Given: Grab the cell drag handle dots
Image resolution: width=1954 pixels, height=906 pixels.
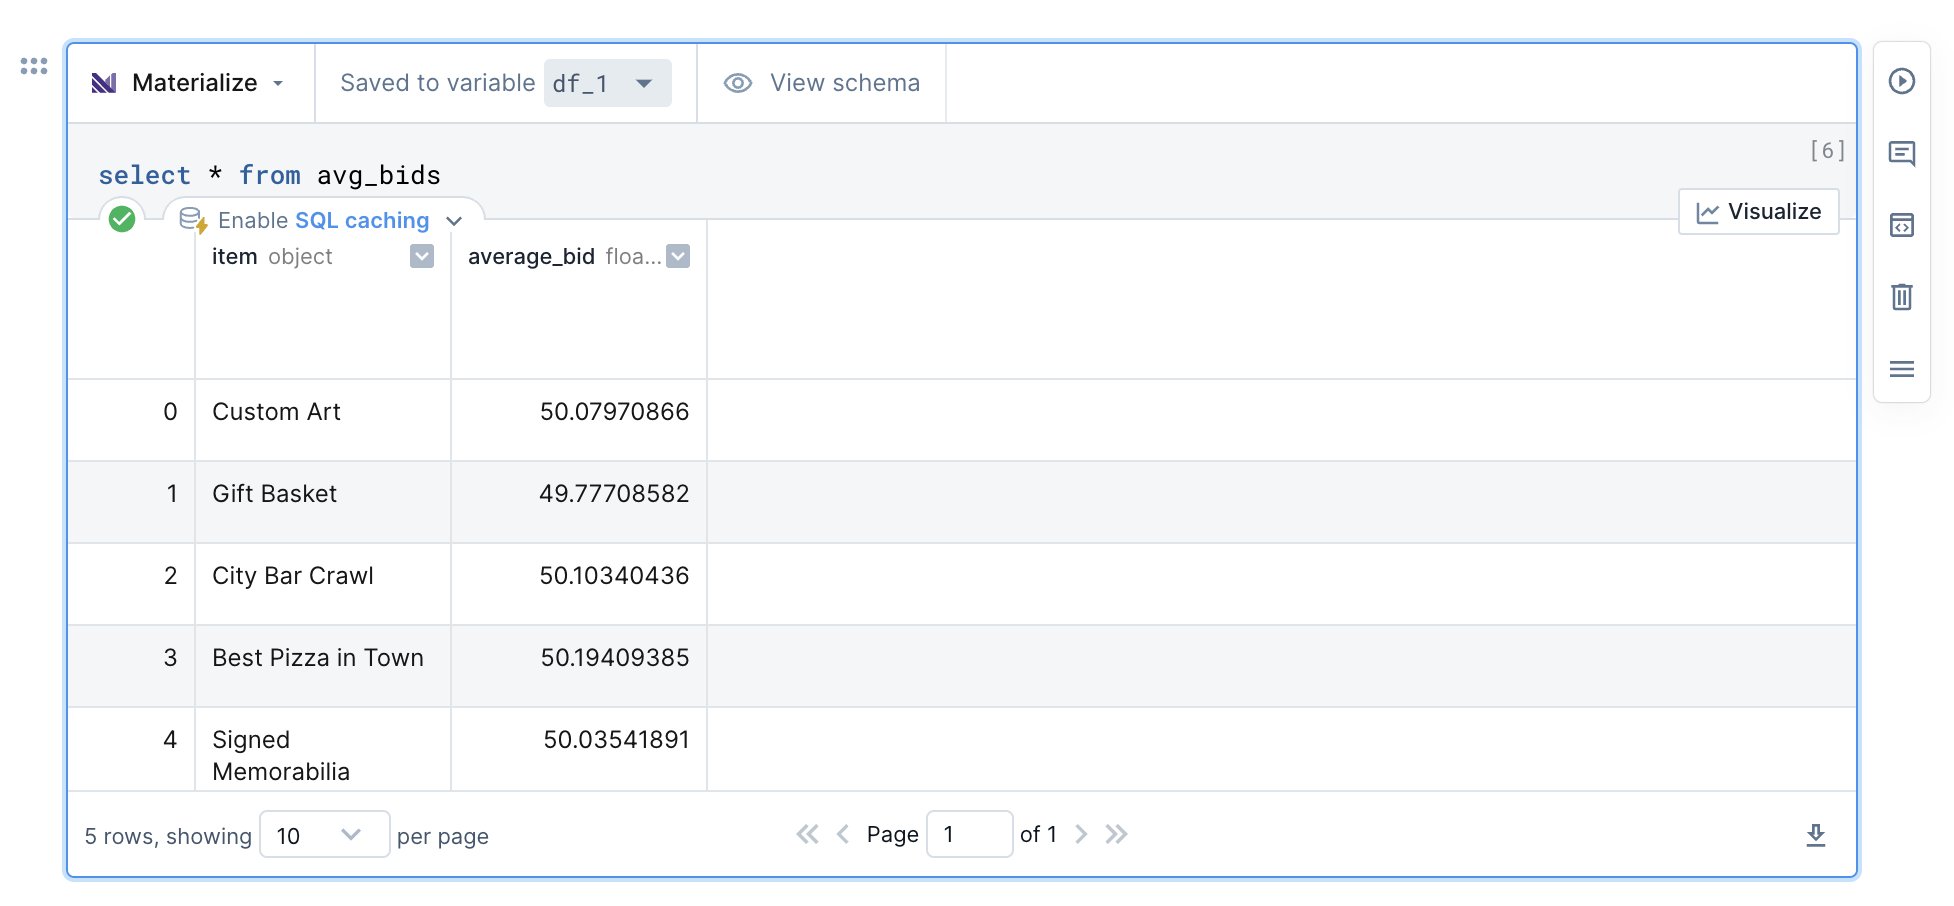Looking at the screenshot, I should click(34, 66).
